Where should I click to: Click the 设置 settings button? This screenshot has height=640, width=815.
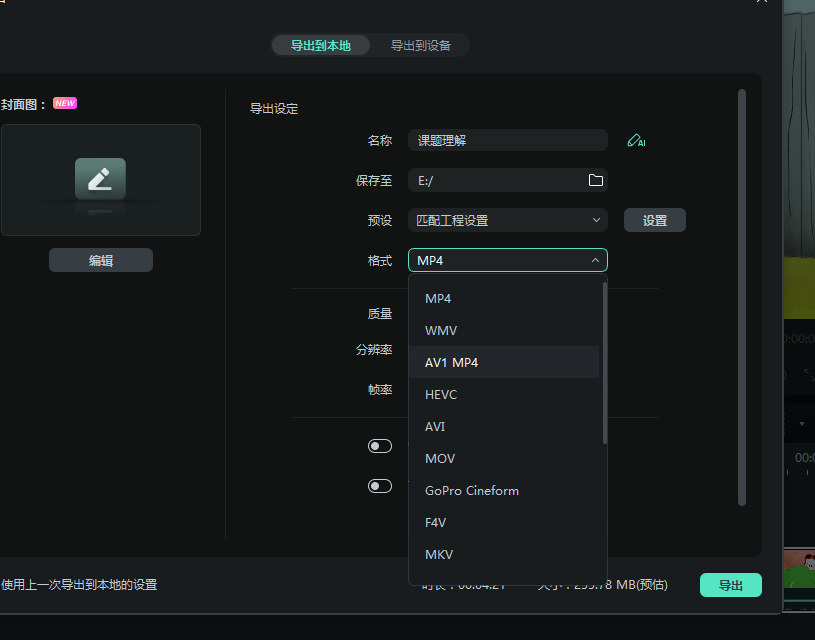point(654,220)
